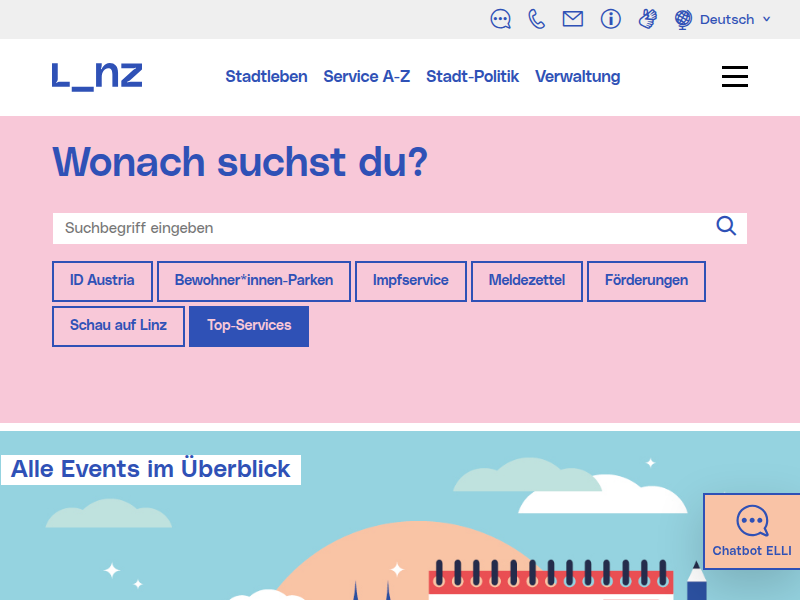Open the sign language hands icon

[x=647, y=19]
